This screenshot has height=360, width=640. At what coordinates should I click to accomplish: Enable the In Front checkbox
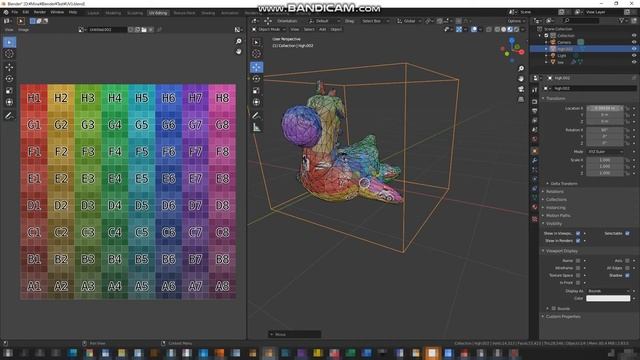[578, 282]
